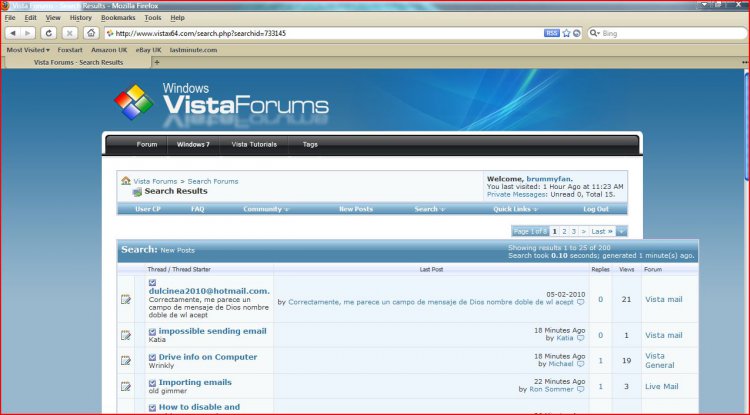Stop loading with the X button
Viewport: 750px width, 415px height.
click(69, 33)
